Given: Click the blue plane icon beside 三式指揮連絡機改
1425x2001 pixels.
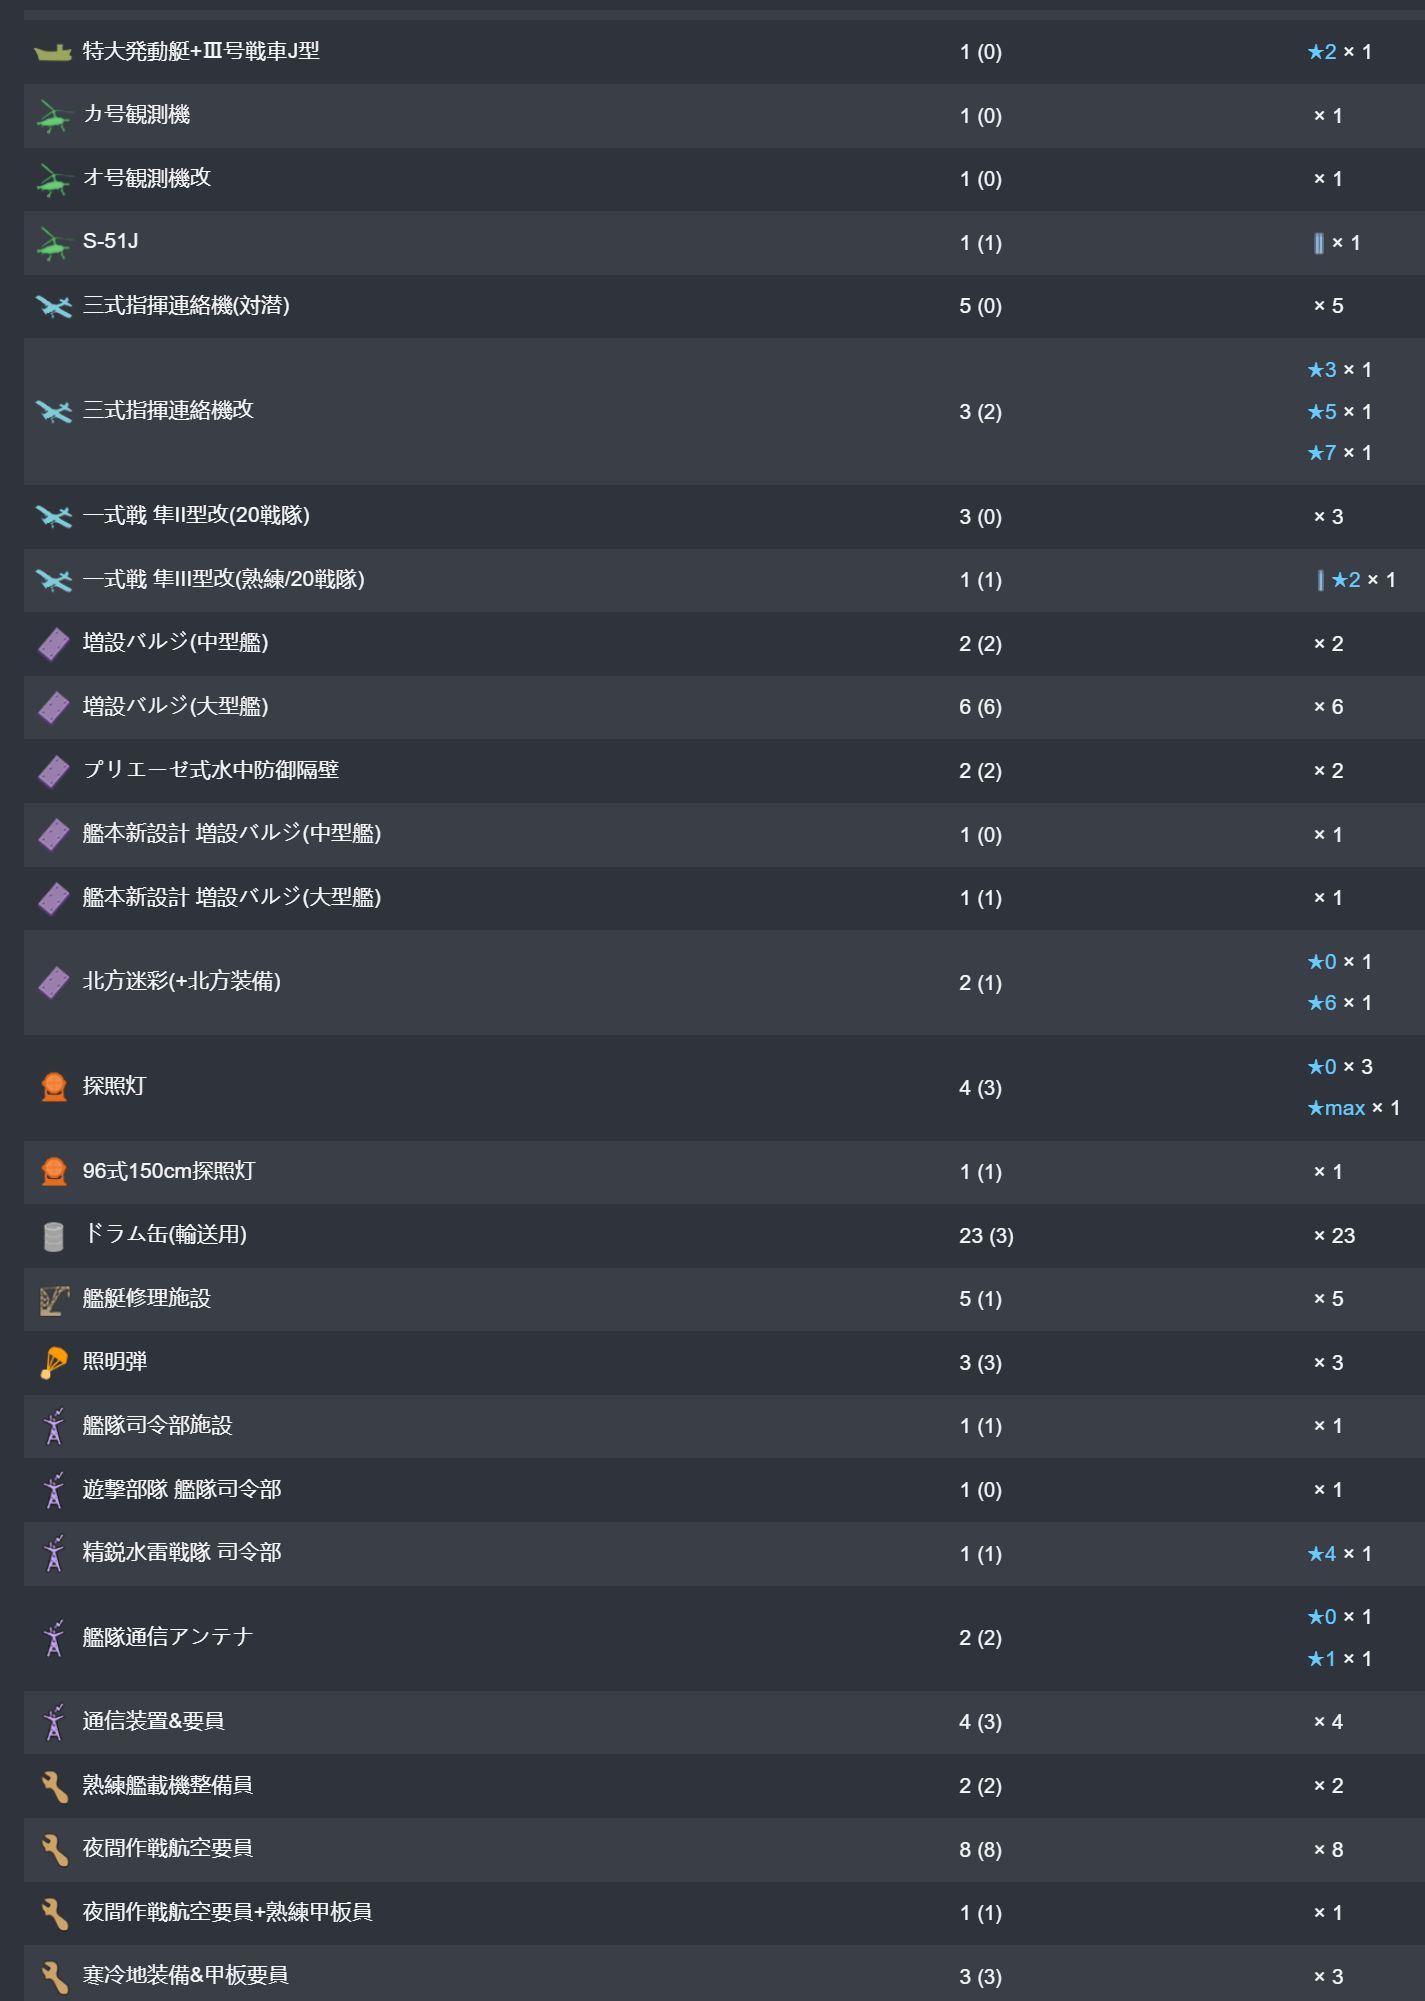Looking at the screenshot, I should pyautogui.click(x=53, y=412).
